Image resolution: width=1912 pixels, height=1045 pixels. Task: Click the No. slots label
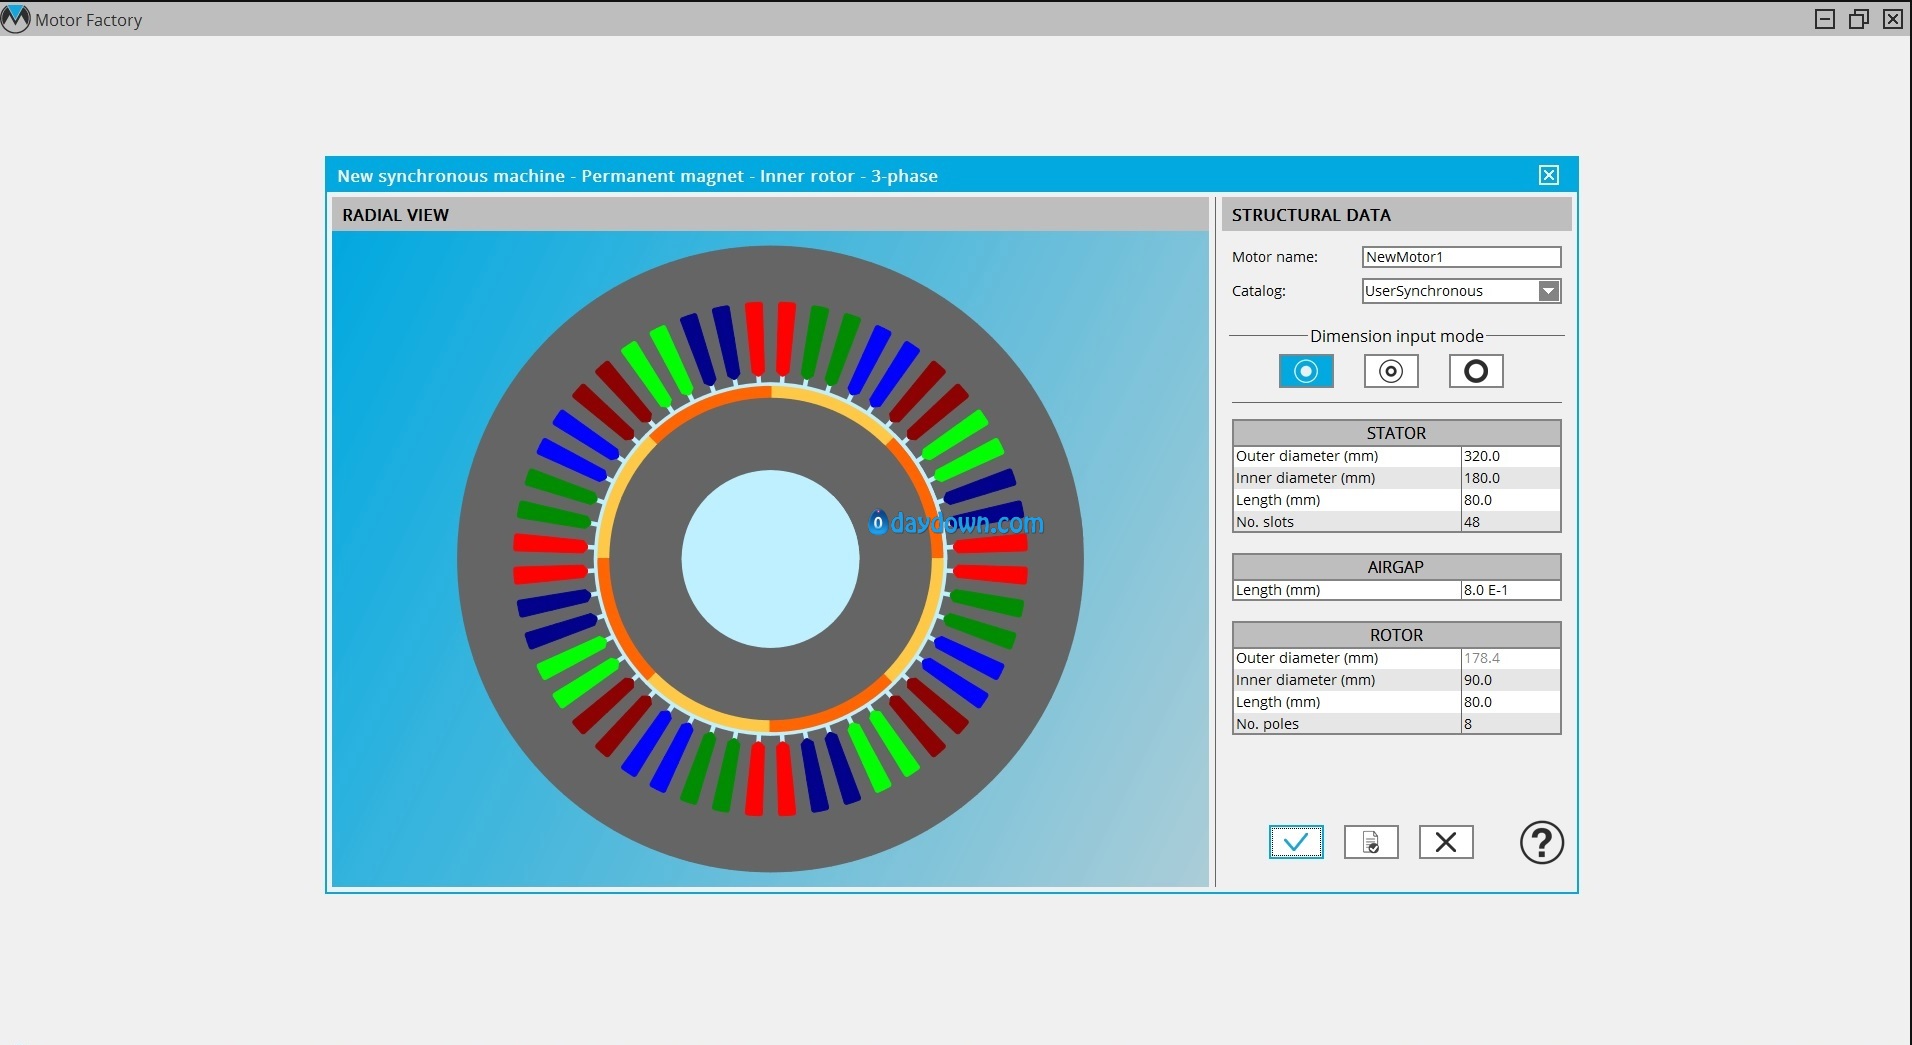tap(1265, 522)
